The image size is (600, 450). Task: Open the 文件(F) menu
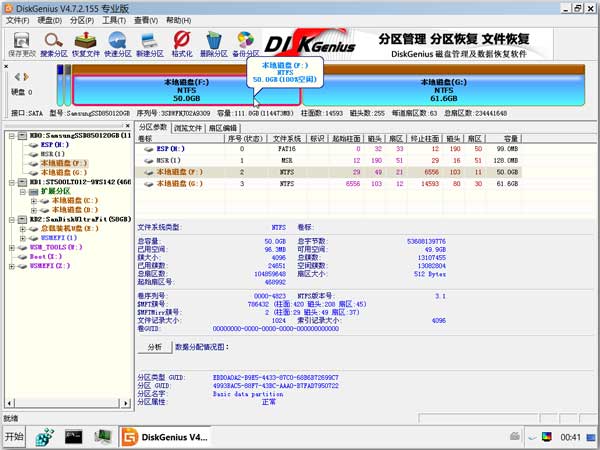[17, 20]
